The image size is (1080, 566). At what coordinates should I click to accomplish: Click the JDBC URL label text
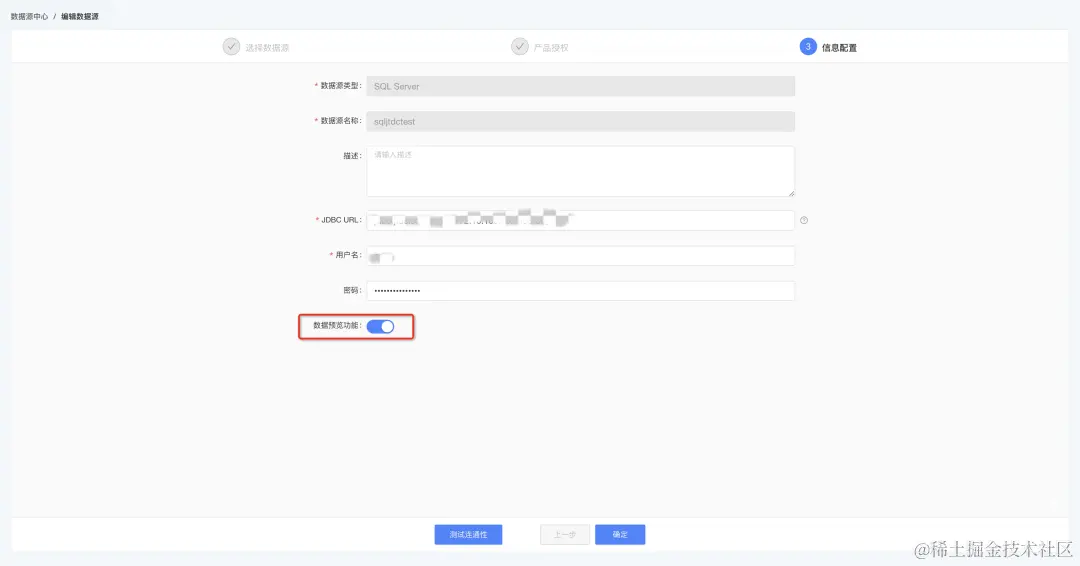click(x=340, y=220)
